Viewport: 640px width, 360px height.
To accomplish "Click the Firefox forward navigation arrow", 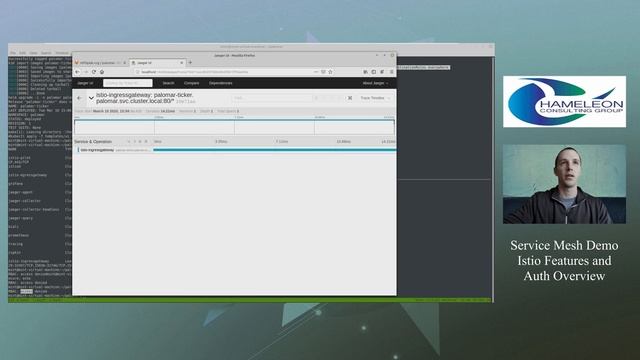I will click(86, 72).
